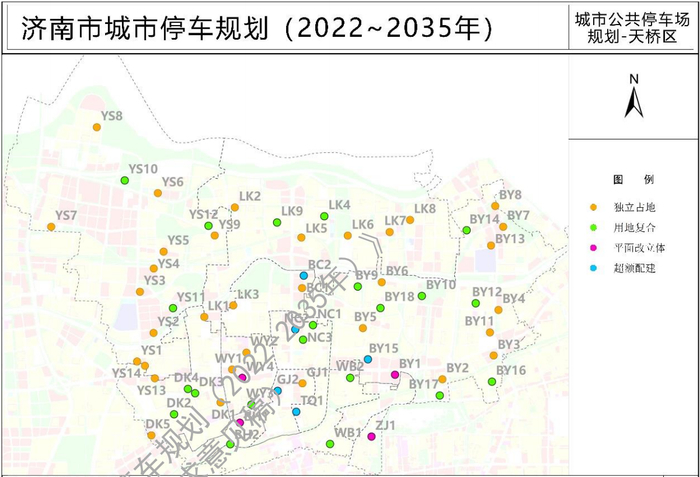The width and height of the screenshot is (700, 477).
Task: Click the BY7 label text
Action: point(518,215)
